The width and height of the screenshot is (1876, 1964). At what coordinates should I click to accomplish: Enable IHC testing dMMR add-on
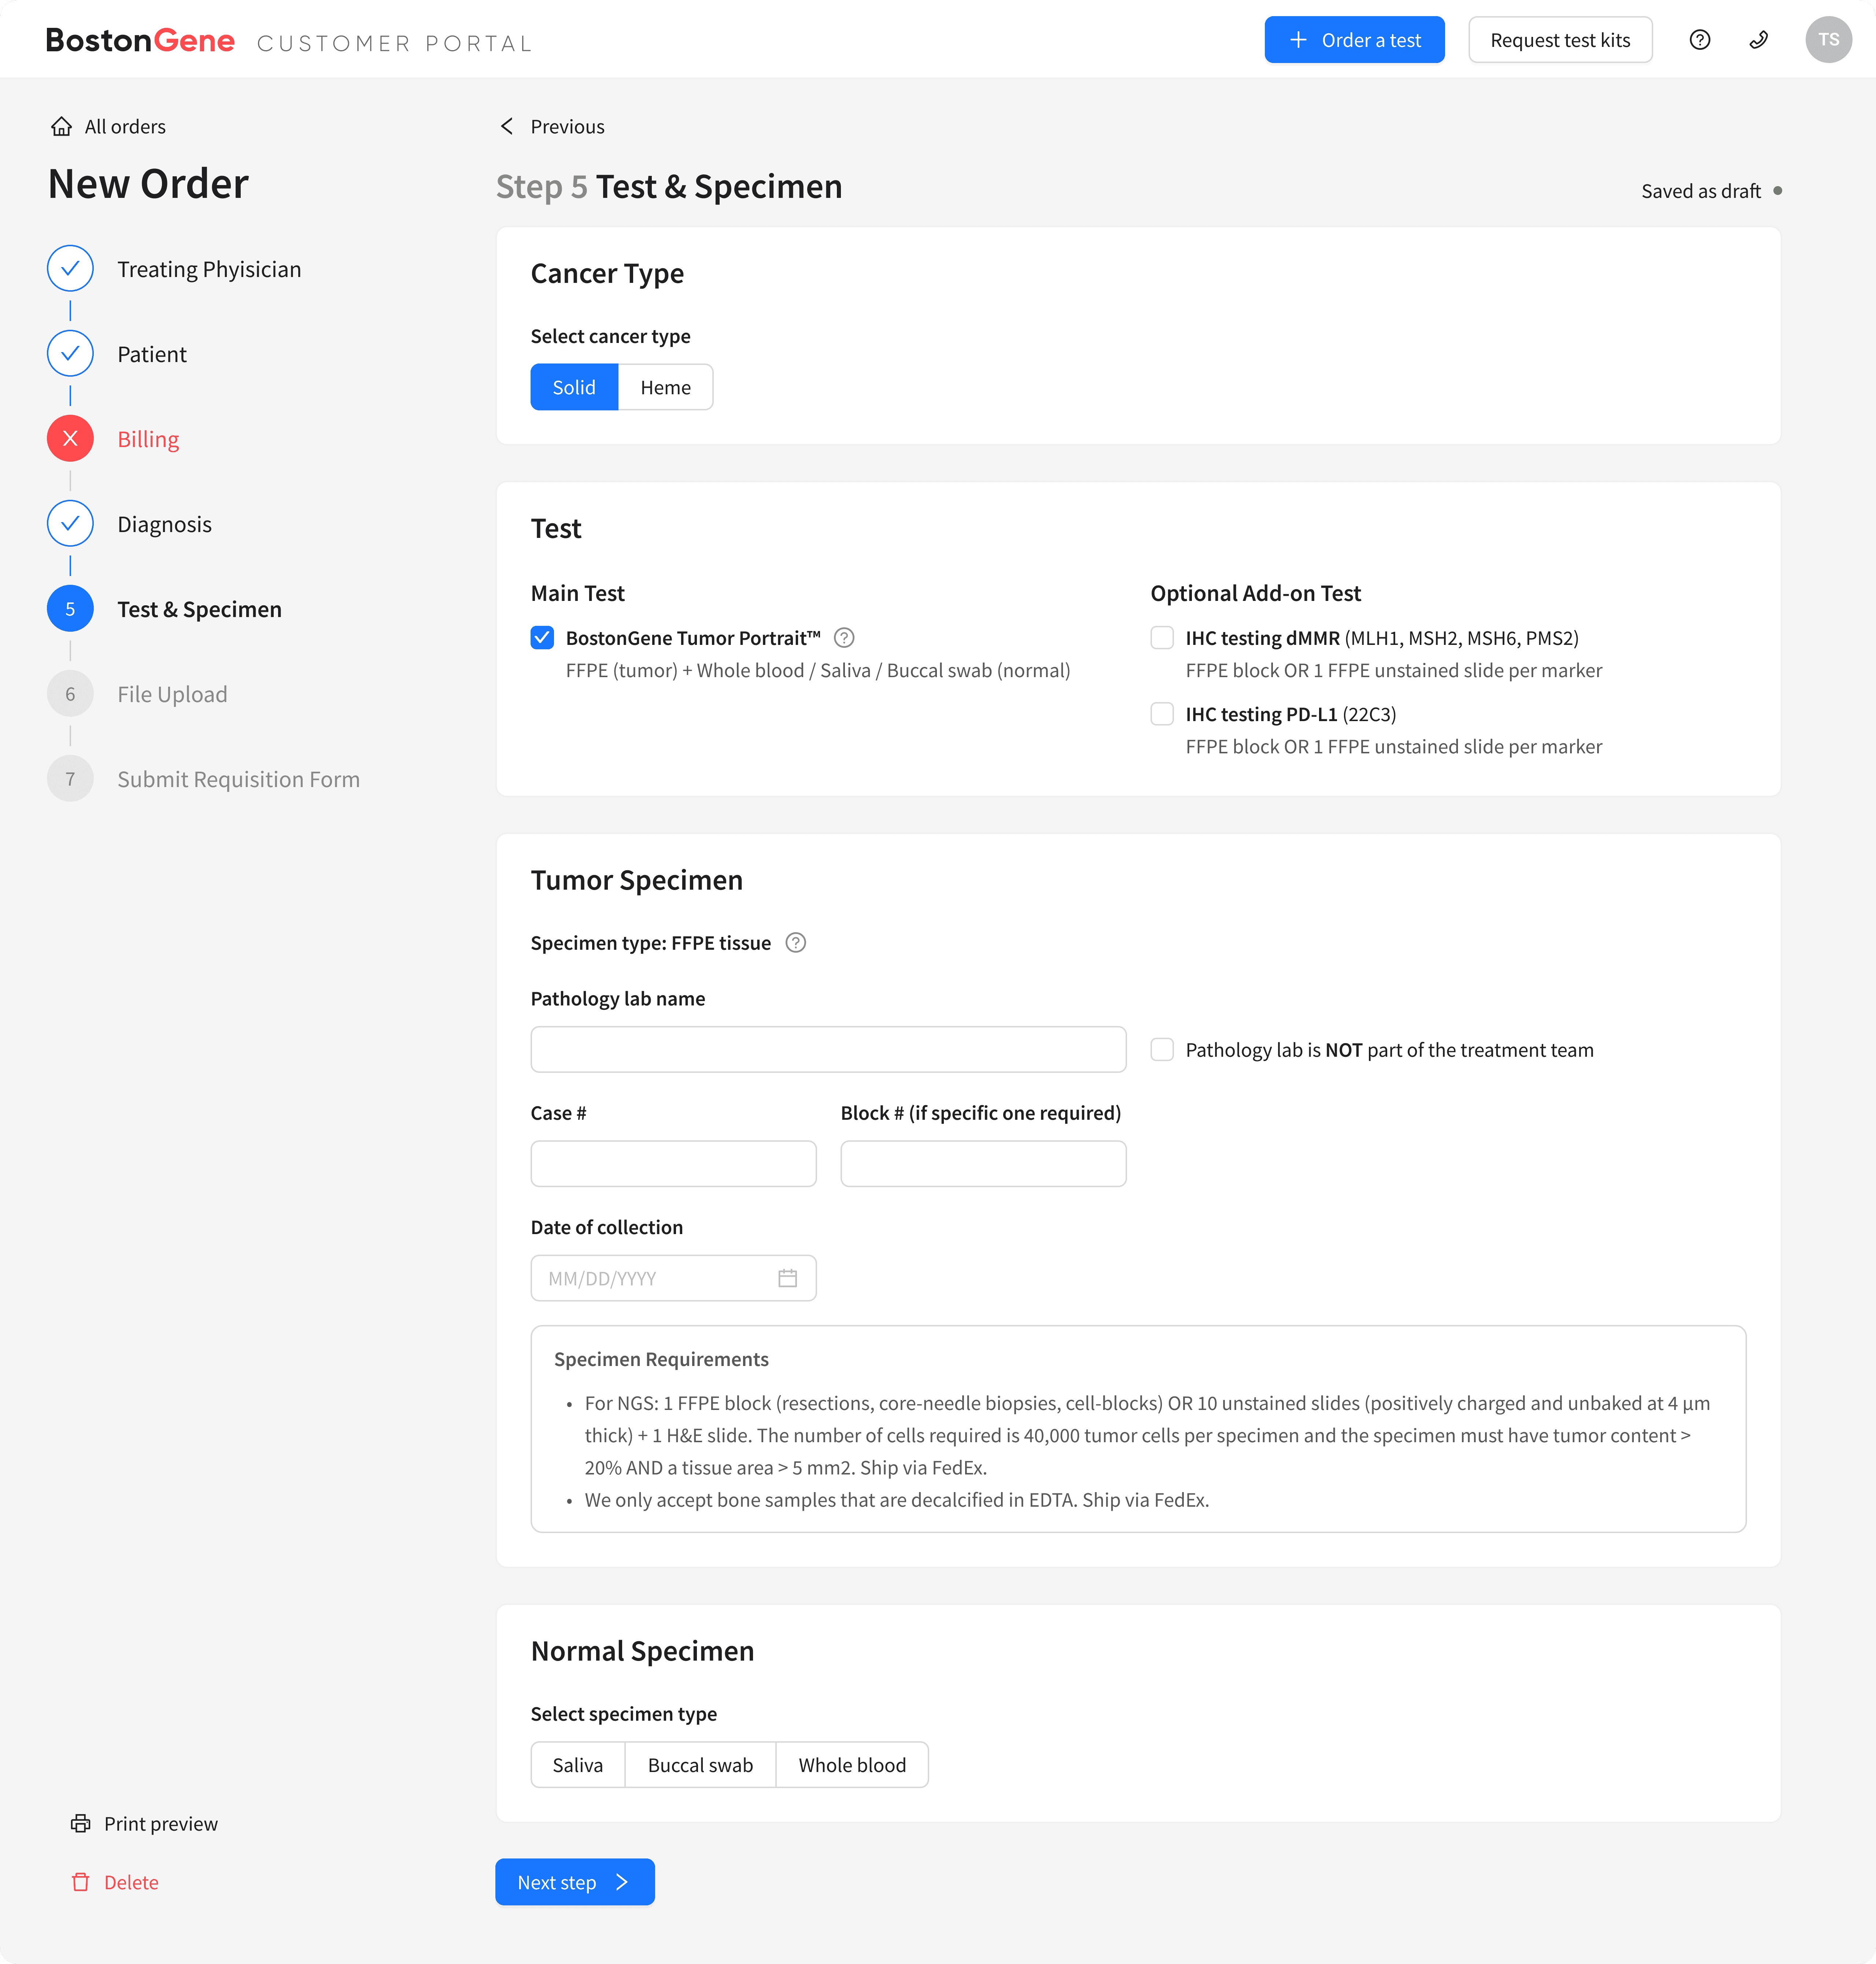tap(1161, 638)
